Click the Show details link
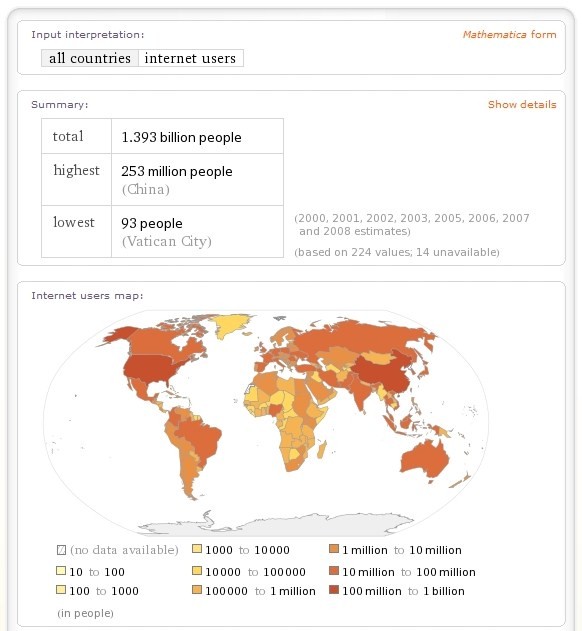The width and height of the screenshot is (582, 631). [522, 105]
